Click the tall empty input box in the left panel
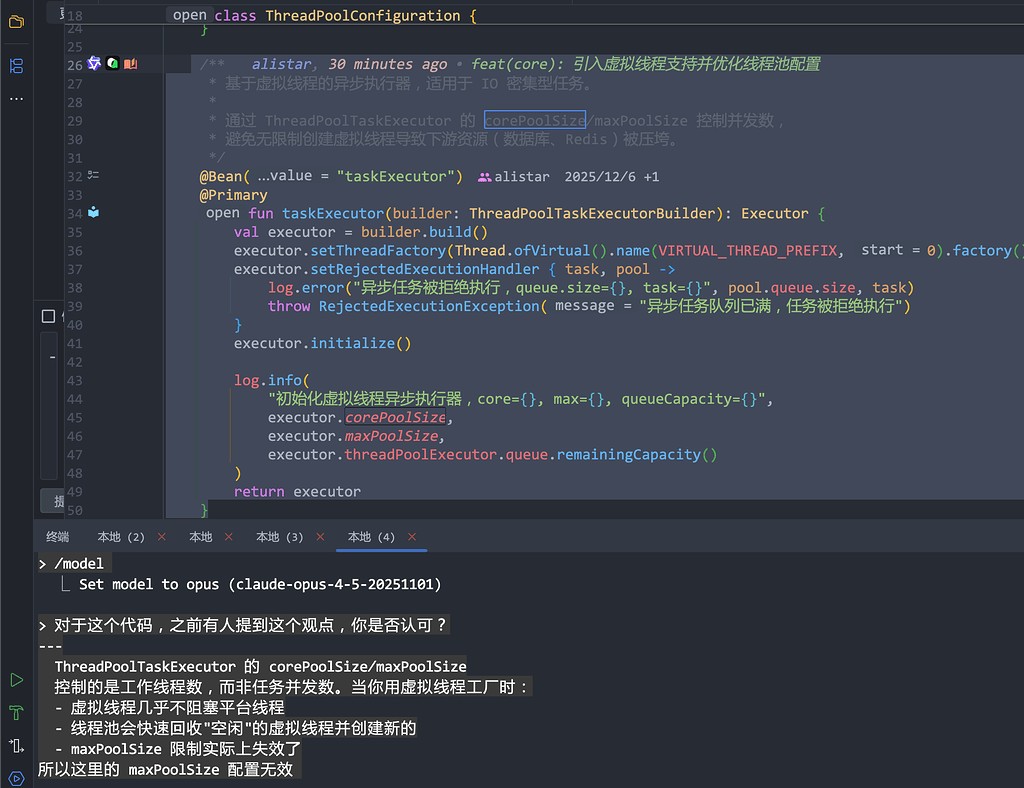Screen dimensions: 1024x788 point(49,406)
